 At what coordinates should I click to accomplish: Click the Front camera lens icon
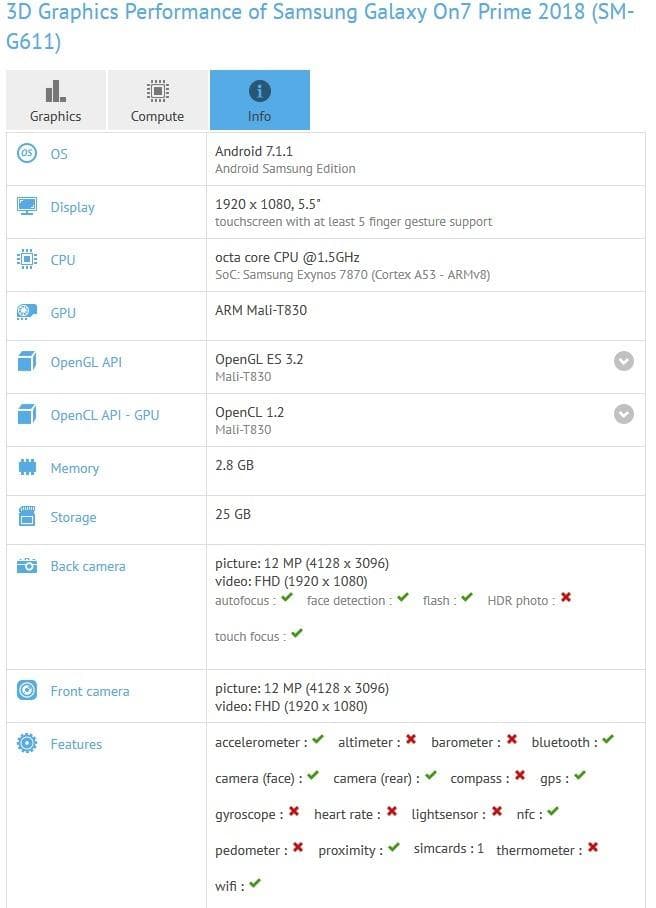[x=27, y=690]
